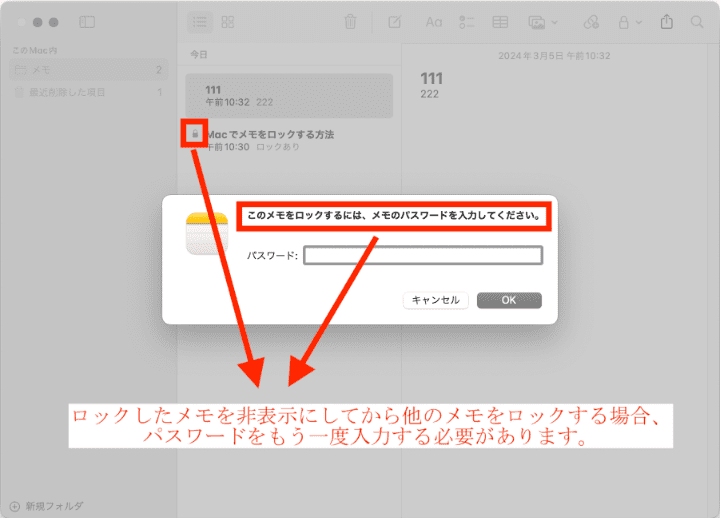Select the note titled 111
Viewport: 720px width, 518px height.
pos(289,96)
